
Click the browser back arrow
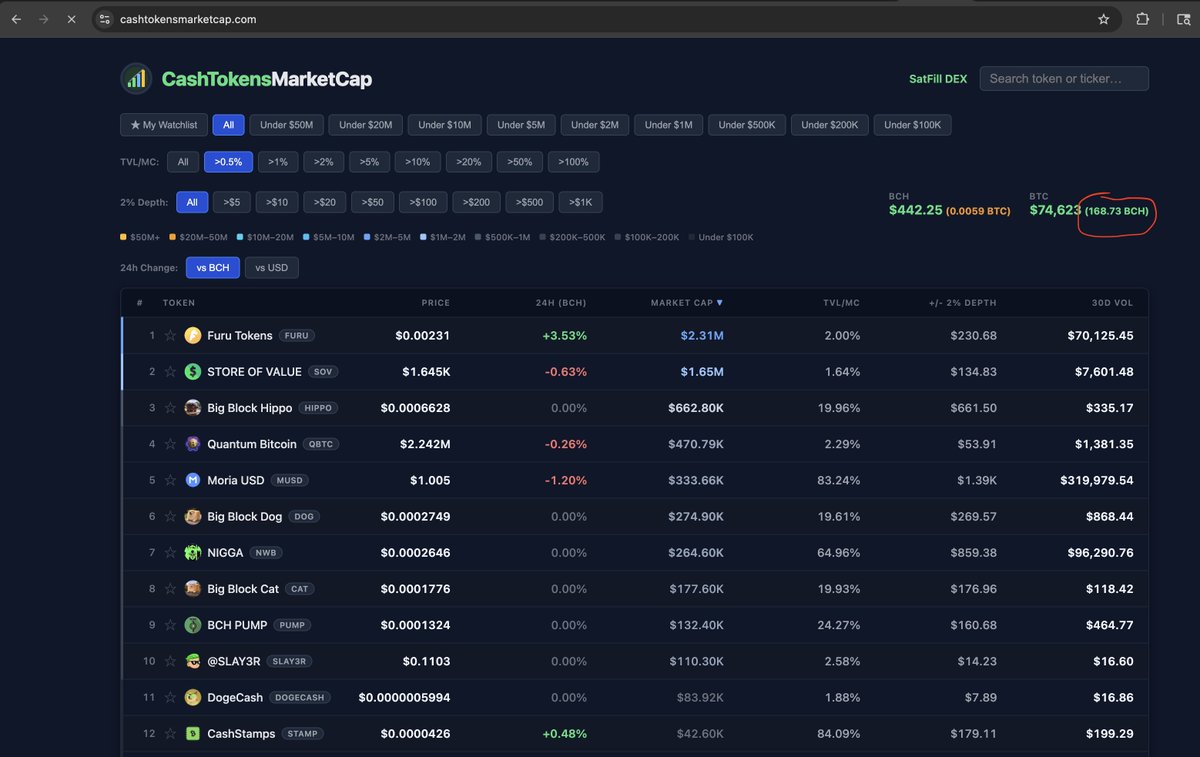click(16, 19)
